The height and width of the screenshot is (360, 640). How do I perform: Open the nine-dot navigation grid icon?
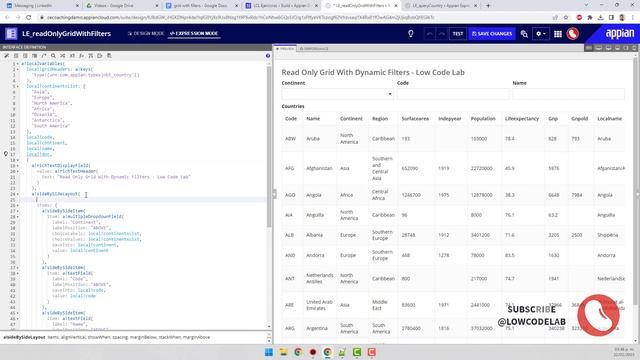tap(558, 34)
